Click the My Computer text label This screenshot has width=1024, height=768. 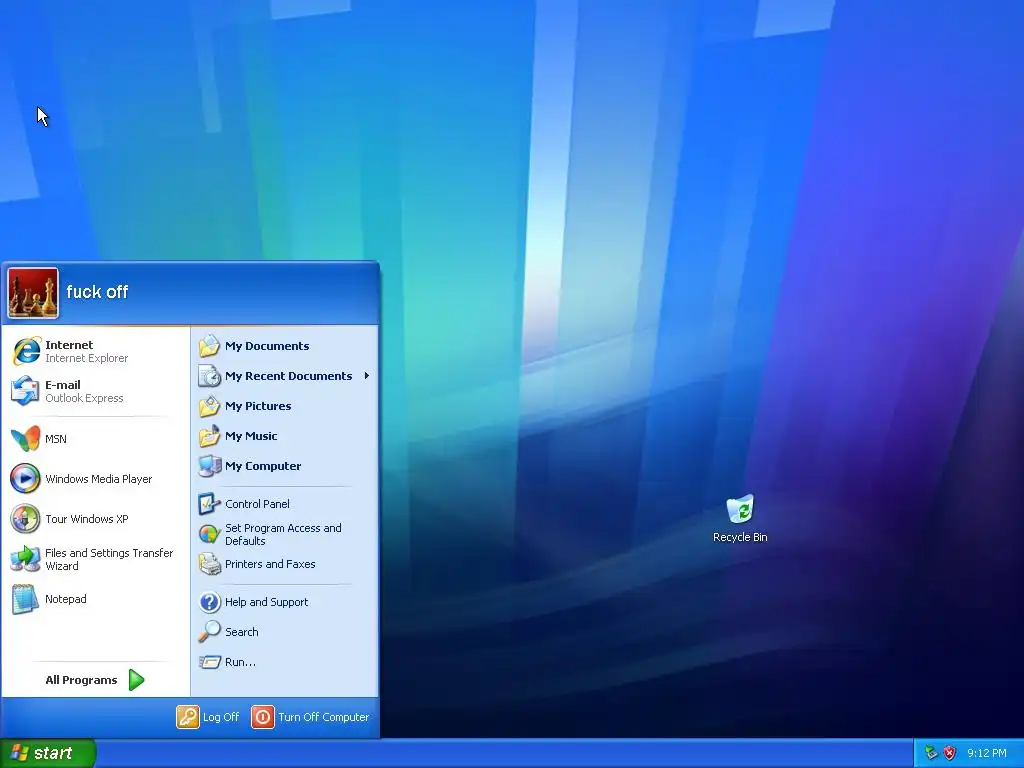[x=263, y=466]
